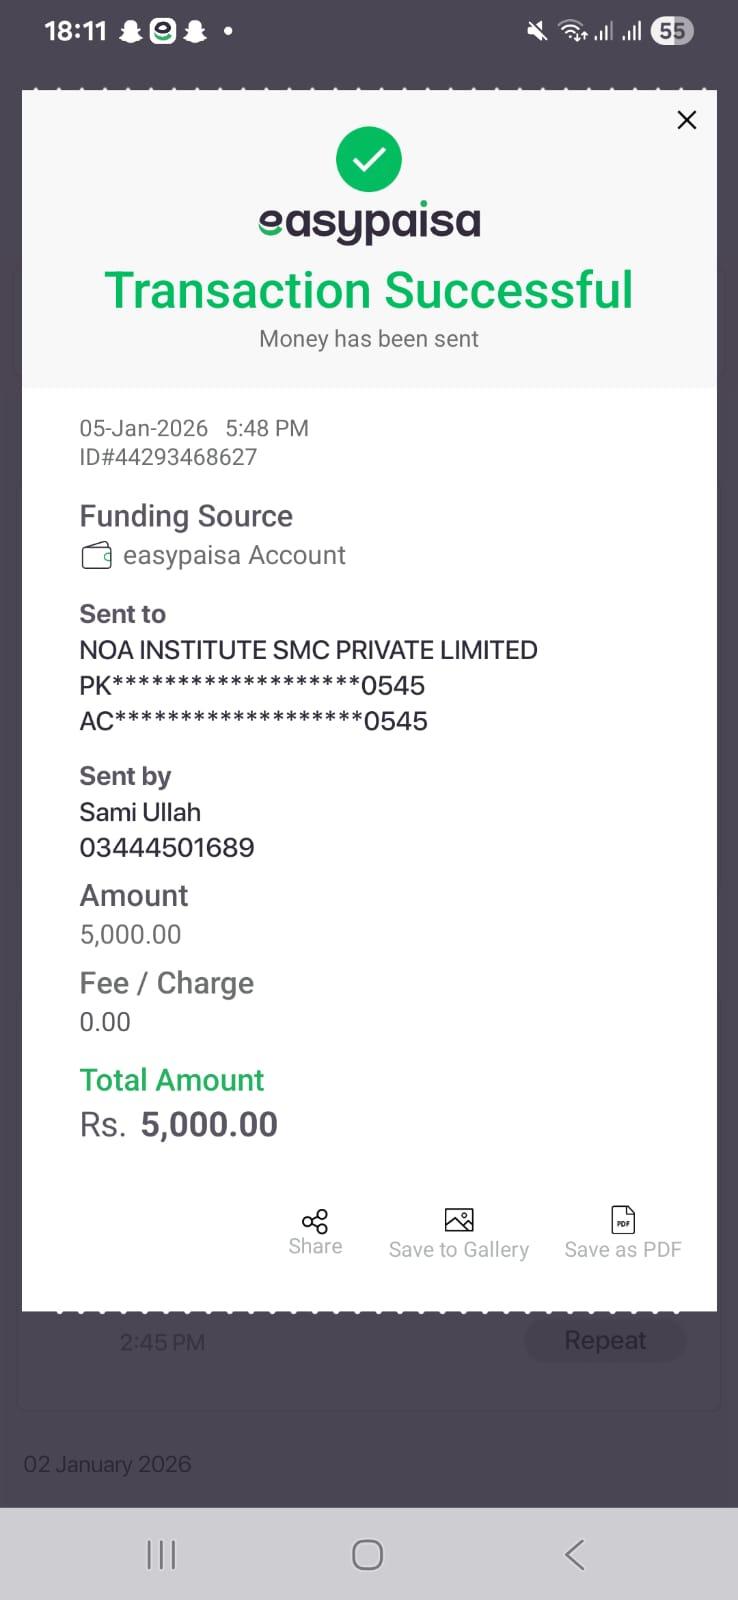The image size is (738, 1600).
Task: Open recent apps from the navigation bar
Action: pyautogui.click(x=161, y=1554)
